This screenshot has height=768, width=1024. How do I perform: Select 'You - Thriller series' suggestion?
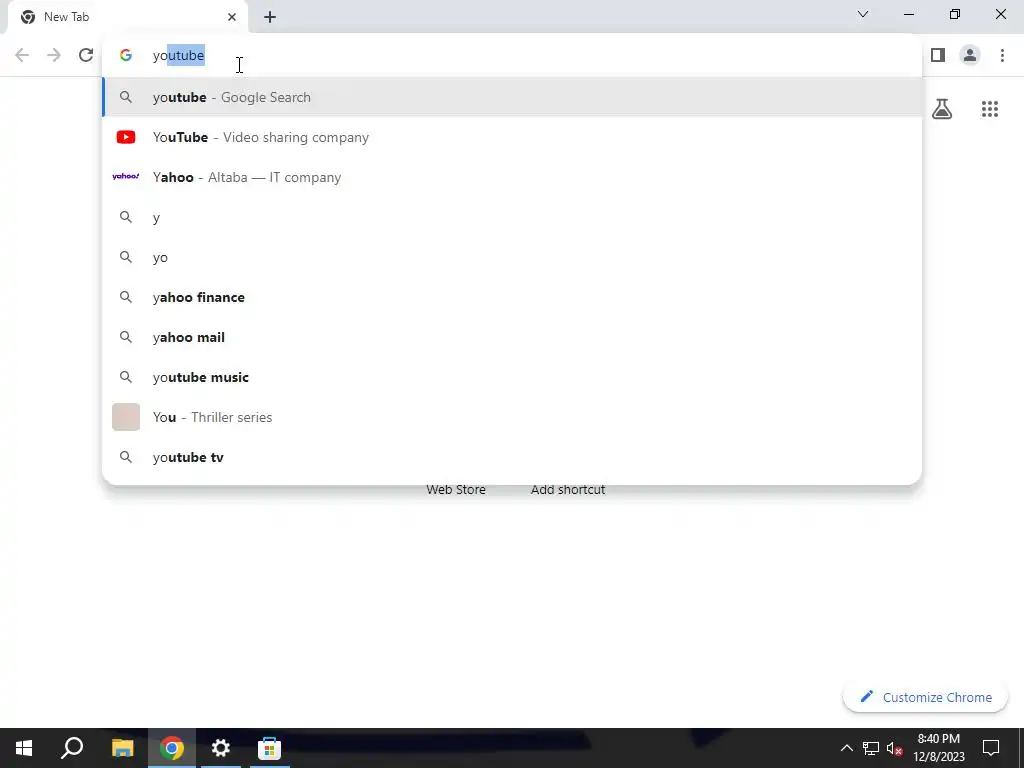[x=512, y=417]
